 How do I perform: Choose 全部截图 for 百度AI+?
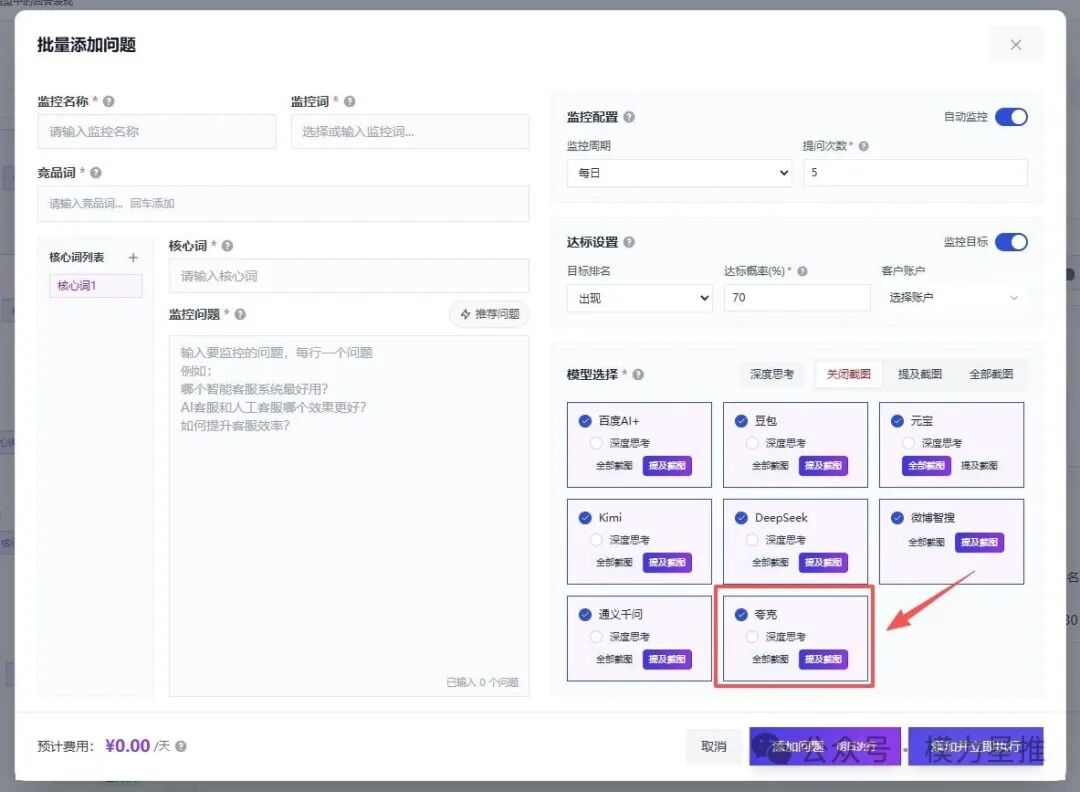(614, 466)
